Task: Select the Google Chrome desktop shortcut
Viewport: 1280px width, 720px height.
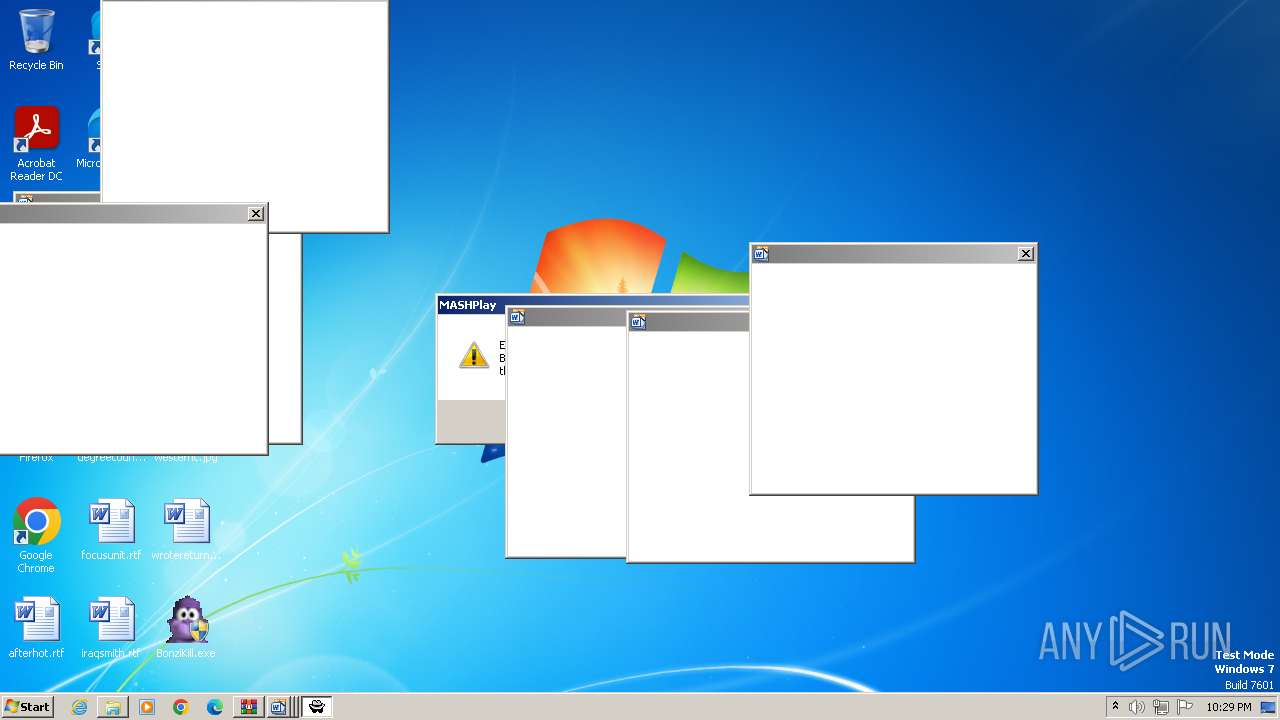Action: pos(36,536)
